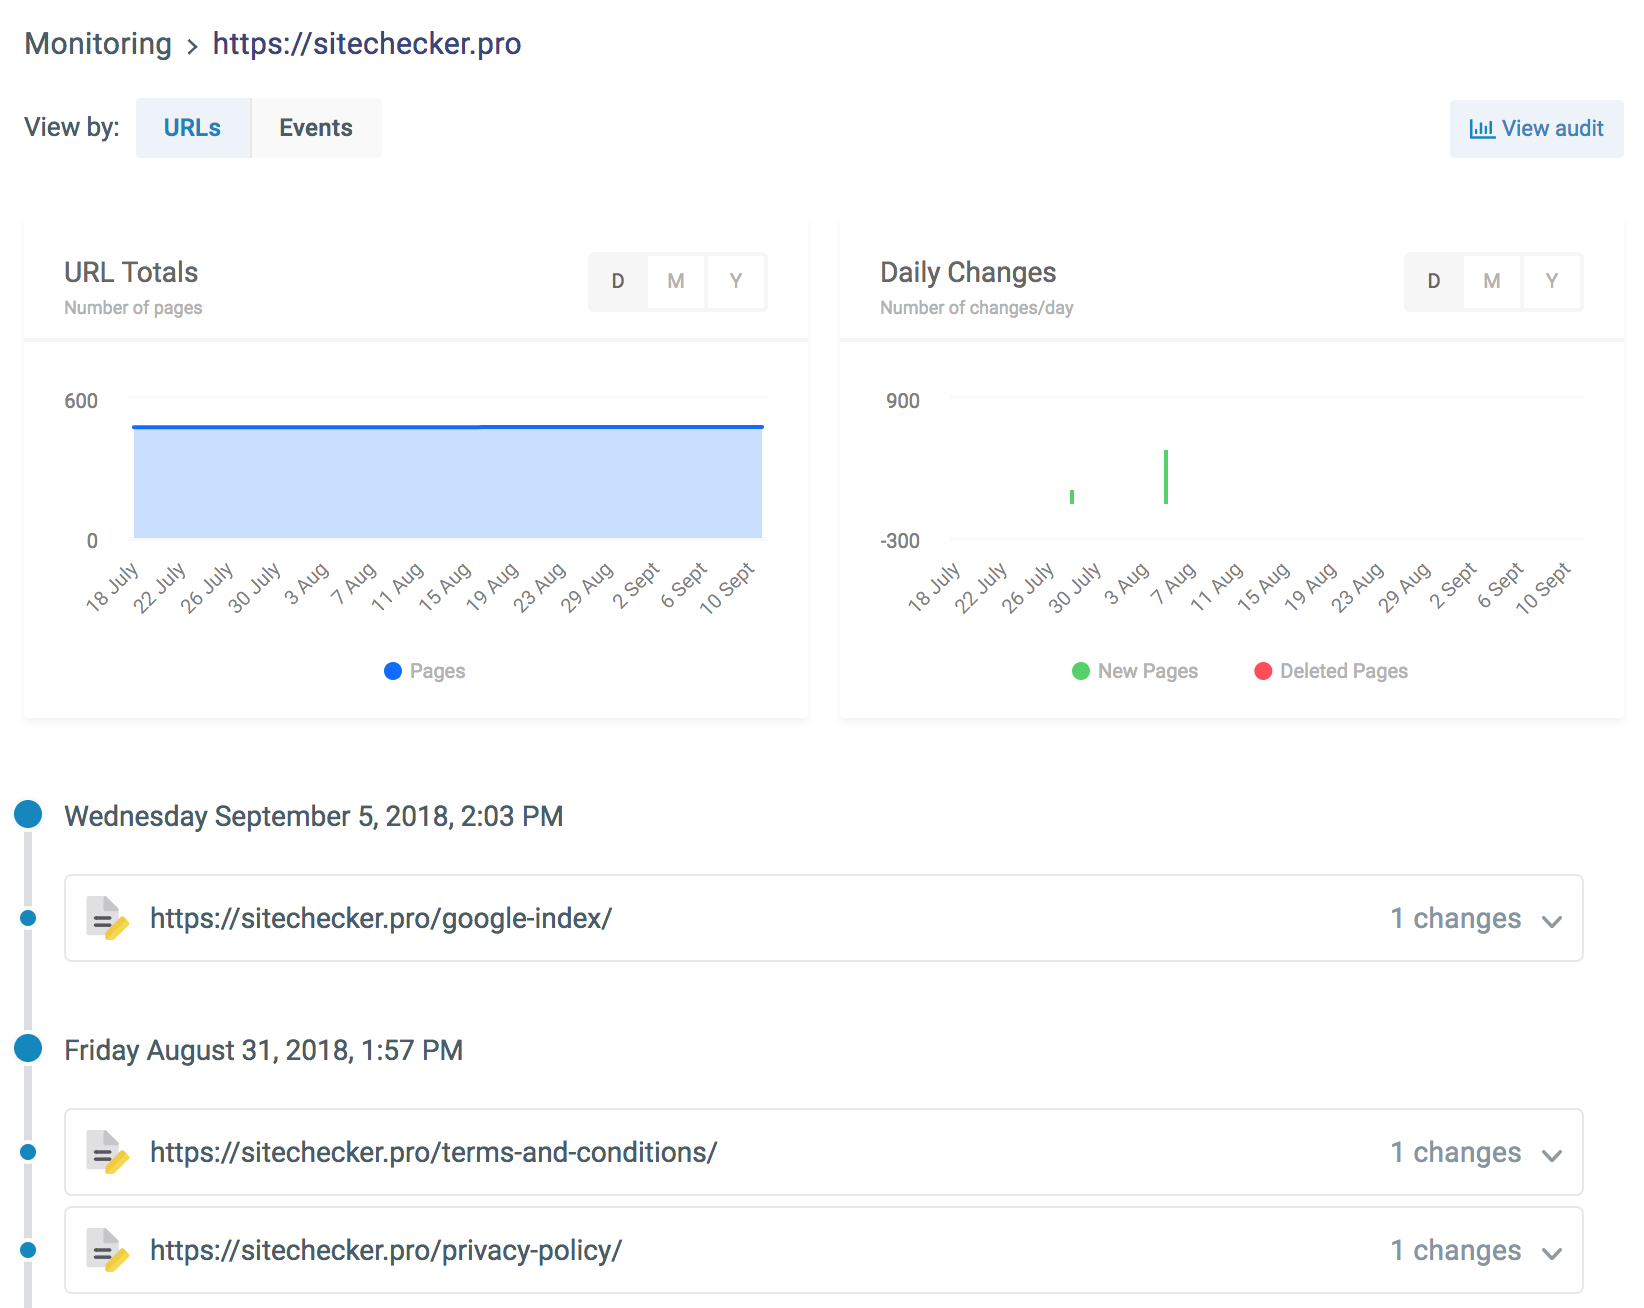Click the '1 changes' text in google-index row
The width and height of the screenshot is (1644, 1308).
click(1456, 918)
